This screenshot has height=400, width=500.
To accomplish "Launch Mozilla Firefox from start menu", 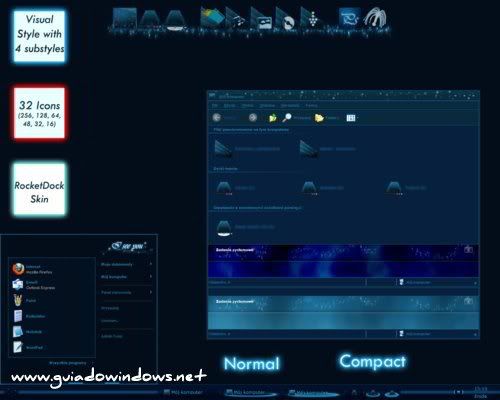I will click(32, 269).
